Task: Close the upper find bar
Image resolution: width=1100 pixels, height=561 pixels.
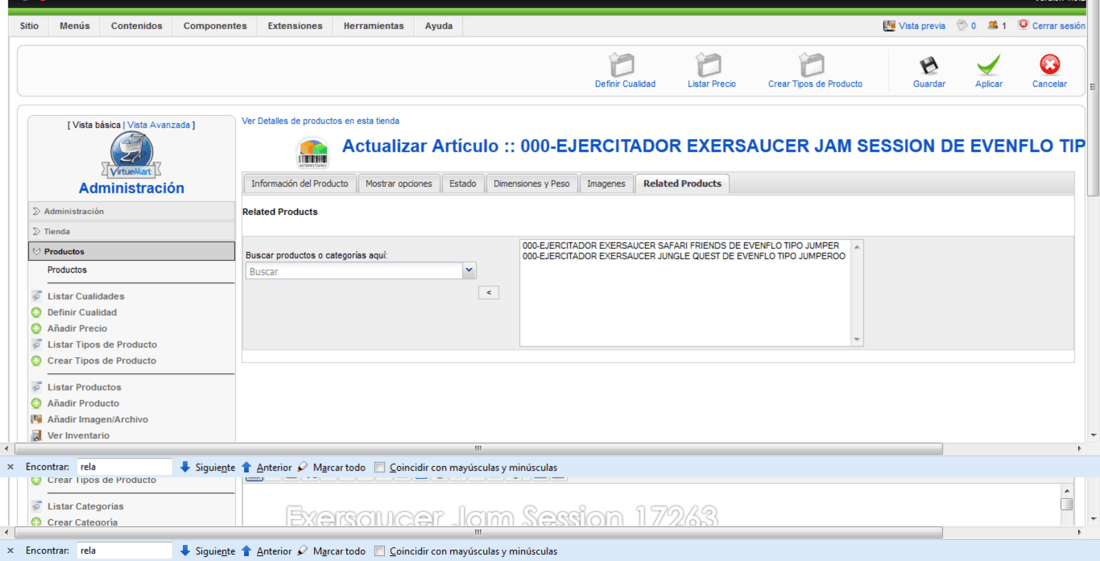Action: click(x=11, y=467)
